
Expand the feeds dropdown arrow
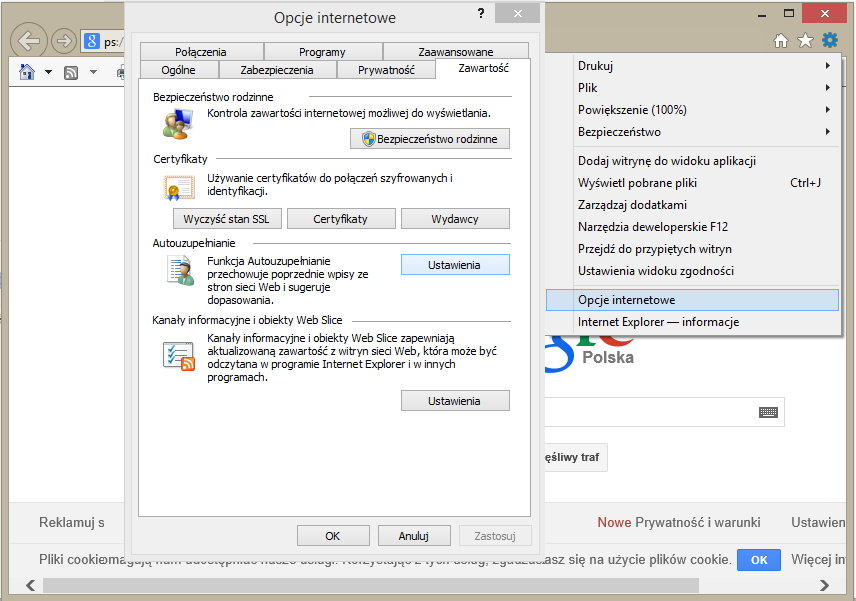[93, 72]
